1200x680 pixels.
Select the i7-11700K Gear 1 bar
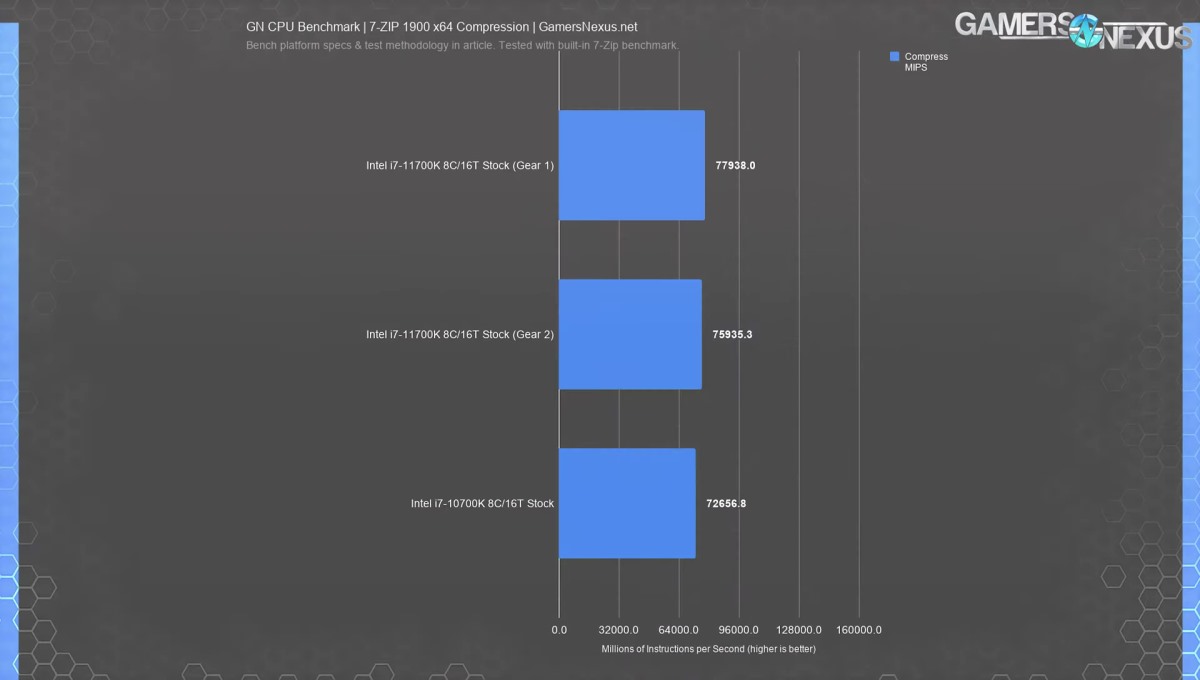pos(632,165)
